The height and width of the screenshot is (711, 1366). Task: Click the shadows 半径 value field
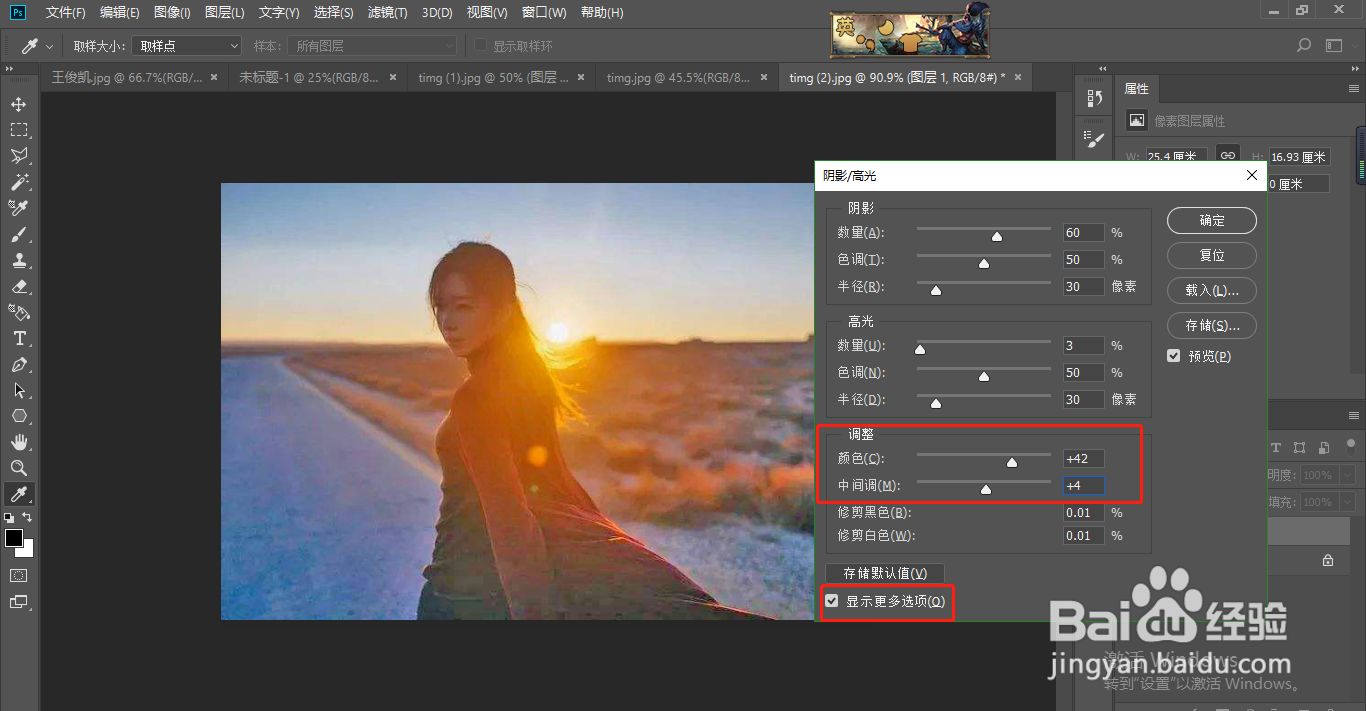tap(1084, 286)
